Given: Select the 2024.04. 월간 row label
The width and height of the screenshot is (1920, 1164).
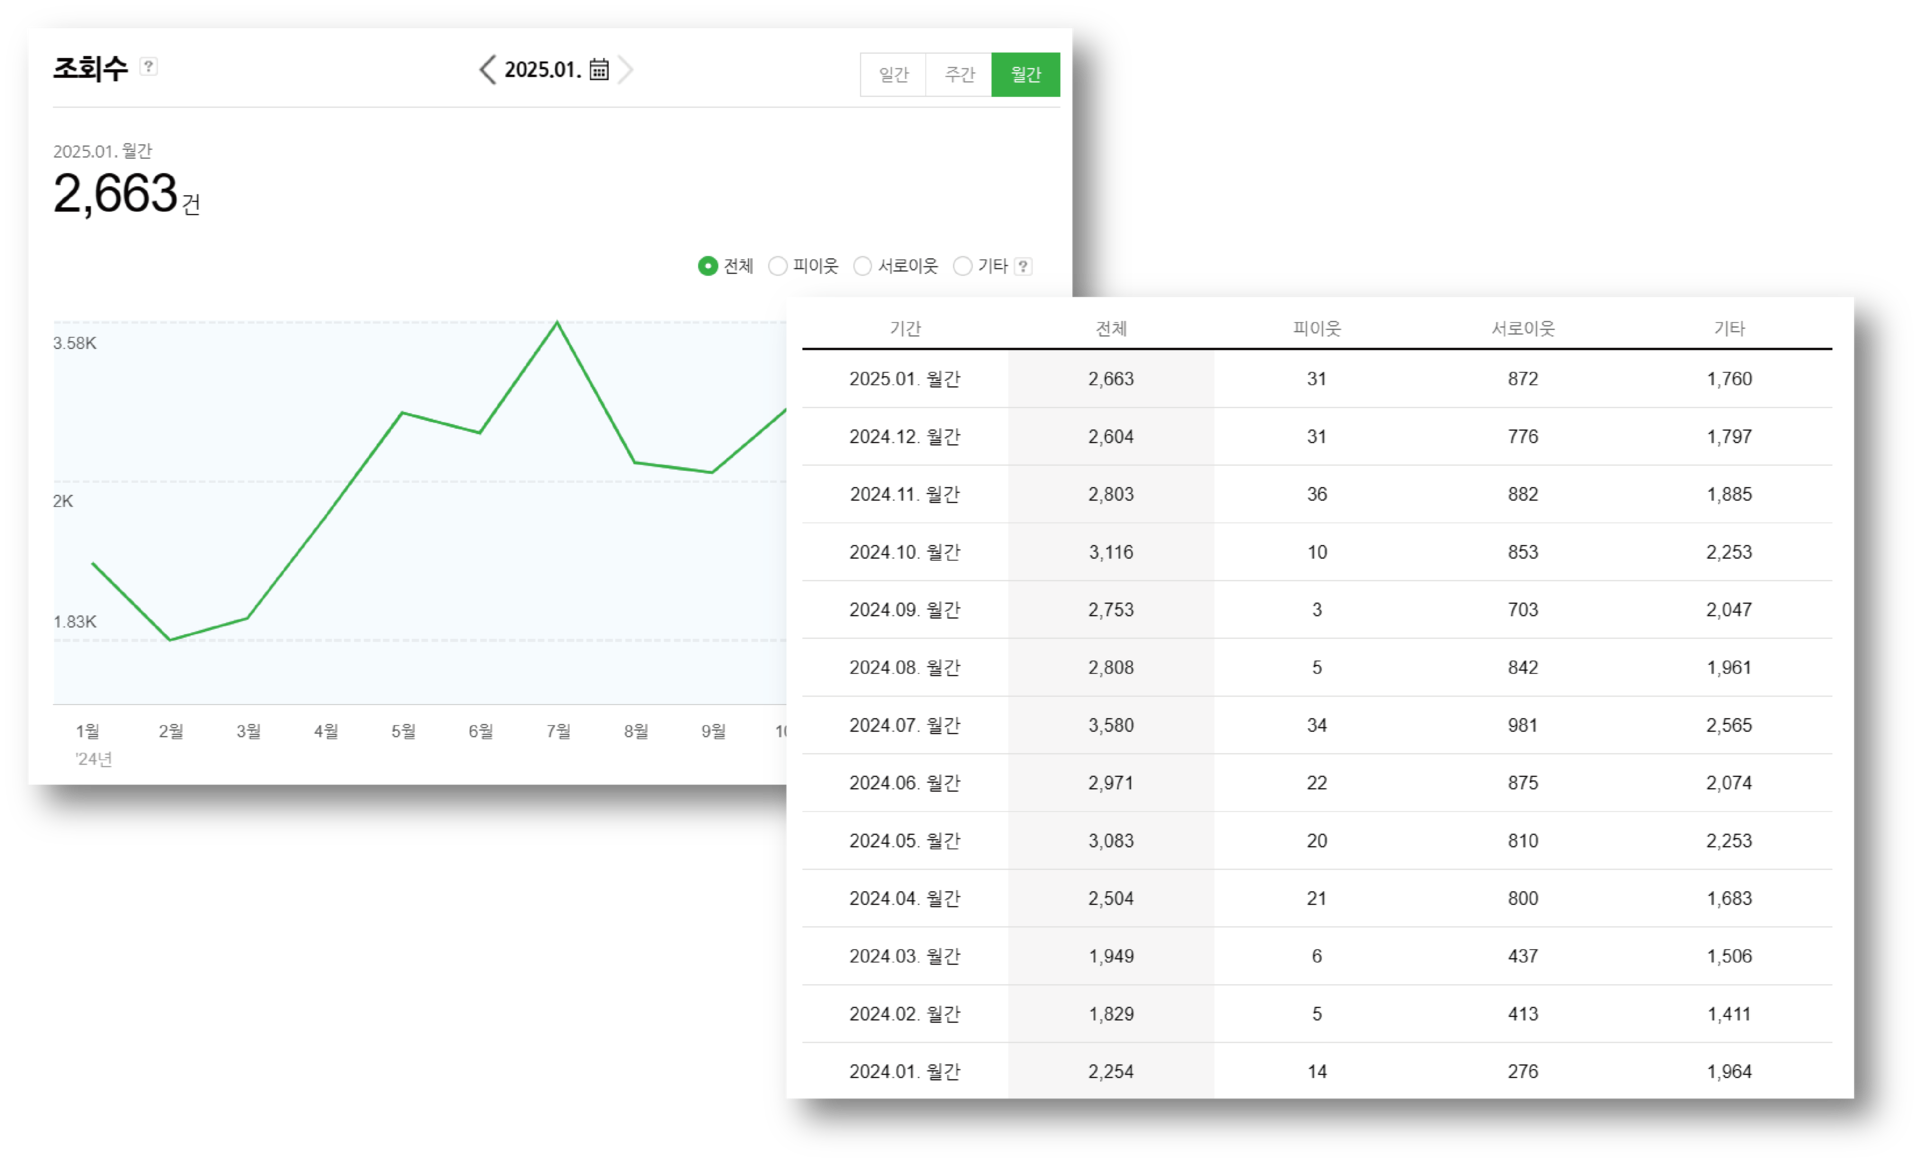Looking at the screenshot, I should 905,899.
